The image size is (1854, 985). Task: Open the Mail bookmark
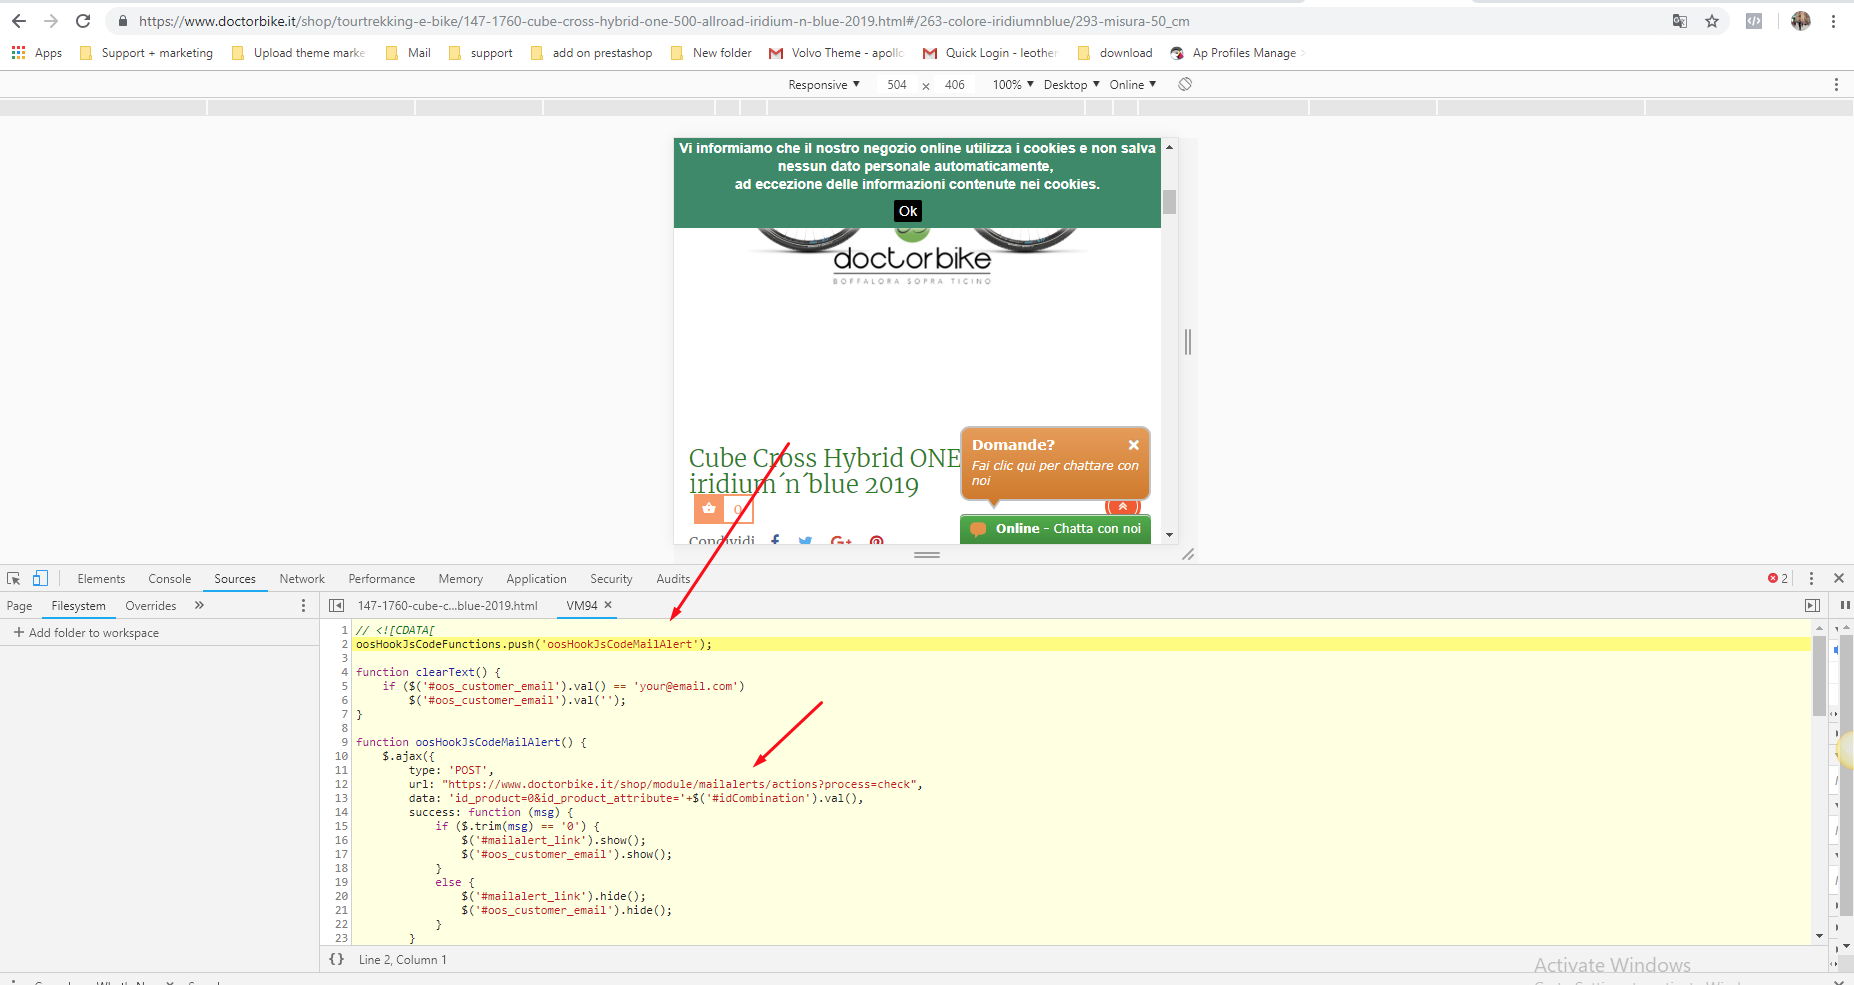coord(408,53)
